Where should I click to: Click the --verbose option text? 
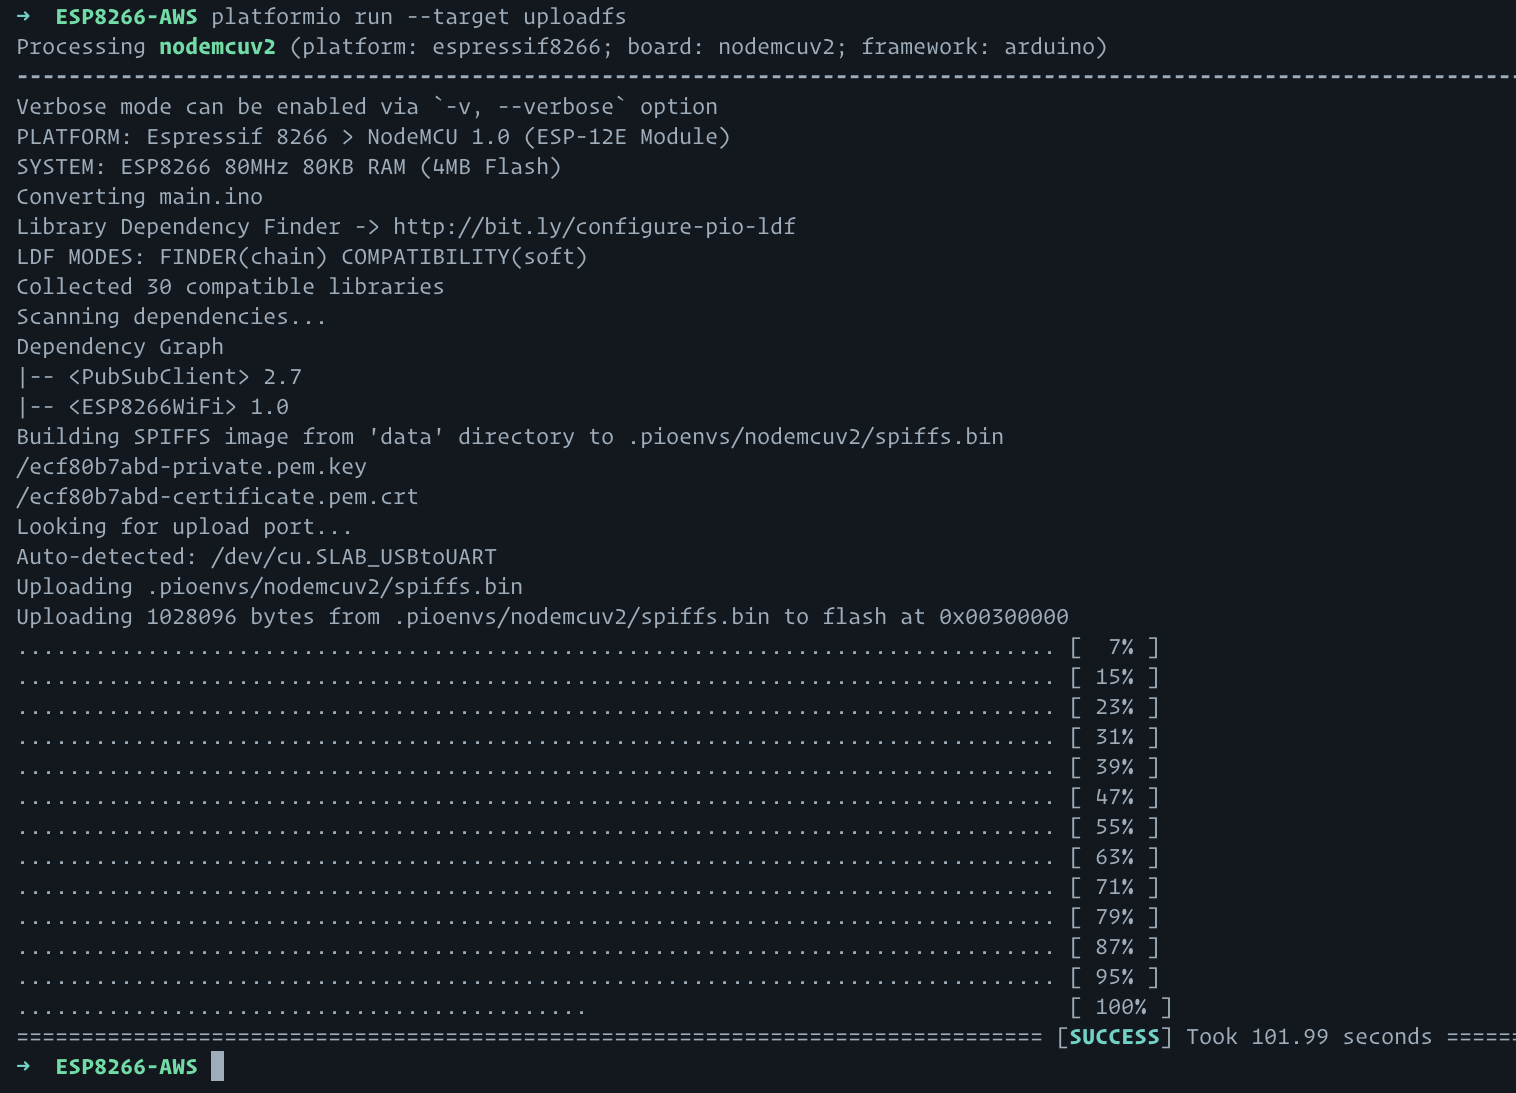coord(555,107)
